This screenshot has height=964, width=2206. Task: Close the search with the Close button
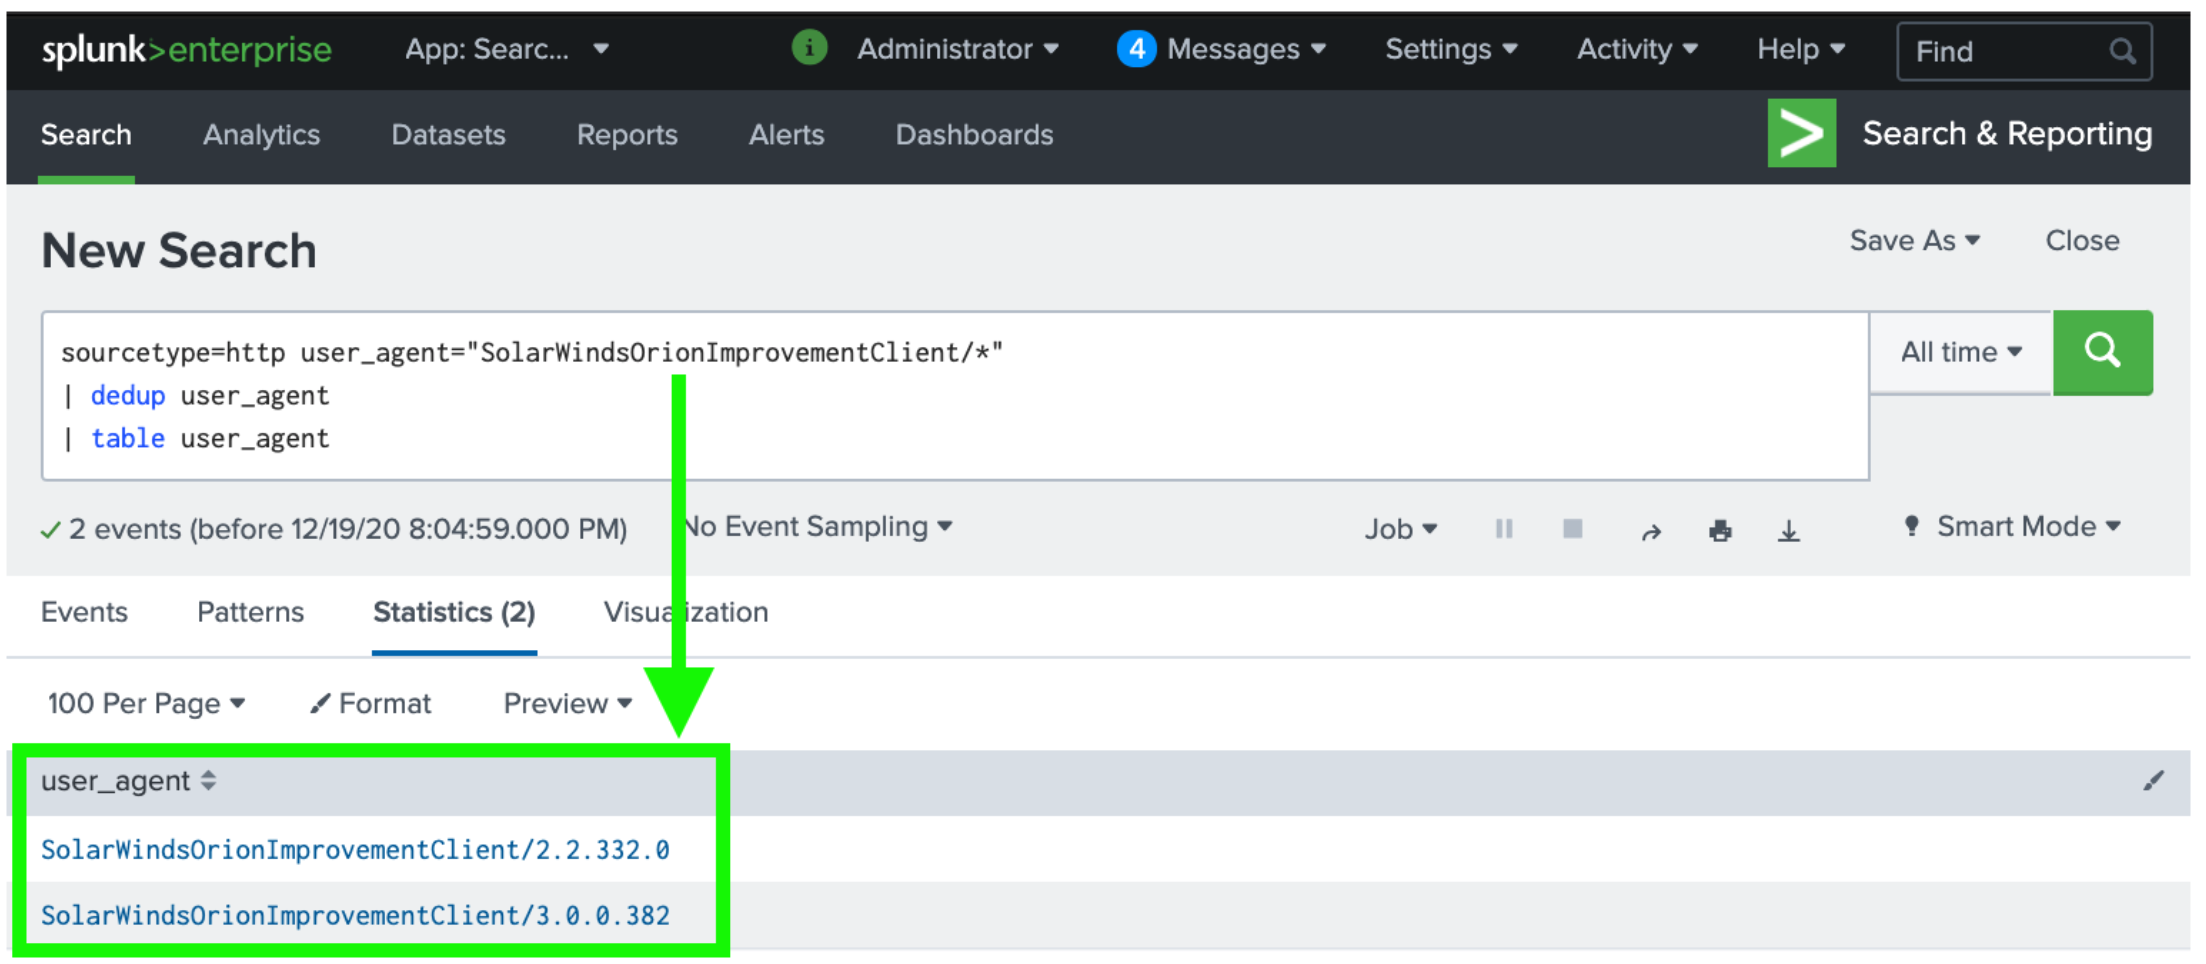click(x=2081, y=240)
